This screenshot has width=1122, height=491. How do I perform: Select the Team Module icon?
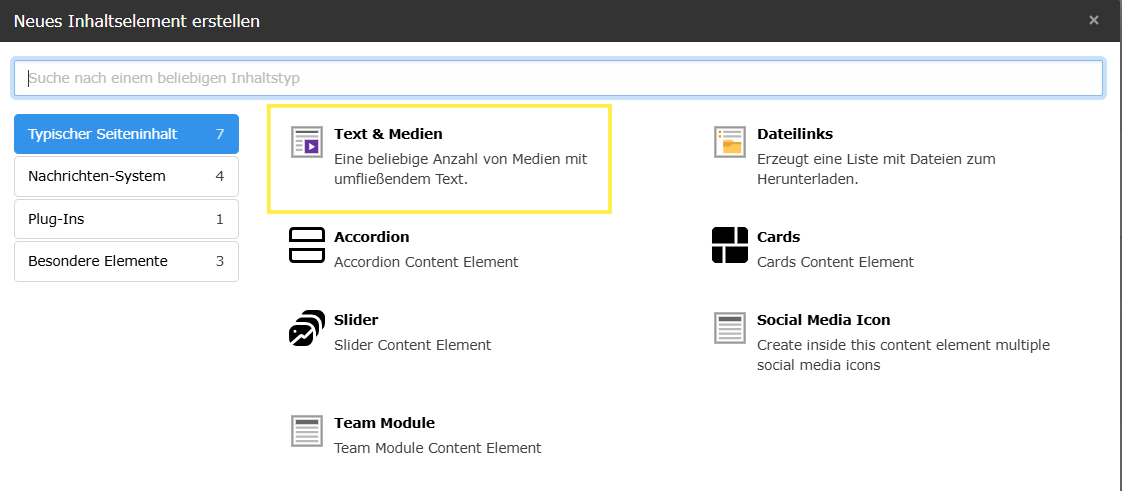(x=307, y=431)
